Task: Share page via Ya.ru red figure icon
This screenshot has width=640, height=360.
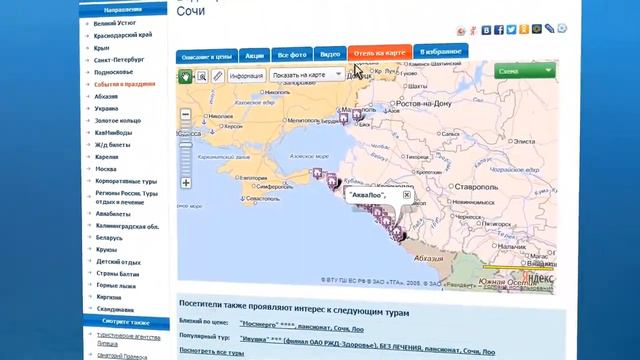Action: pyautogui.click(x=473, y=30)
